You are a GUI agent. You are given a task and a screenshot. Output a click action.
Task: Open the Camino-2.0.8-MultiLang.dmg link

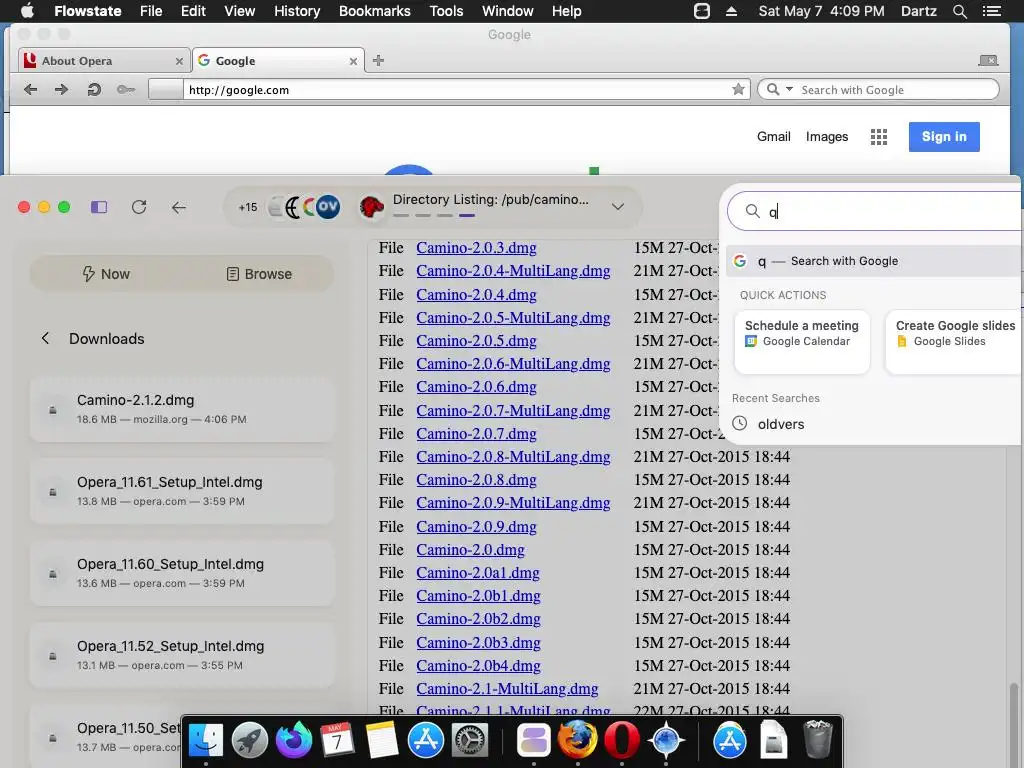tap(513, 456)
